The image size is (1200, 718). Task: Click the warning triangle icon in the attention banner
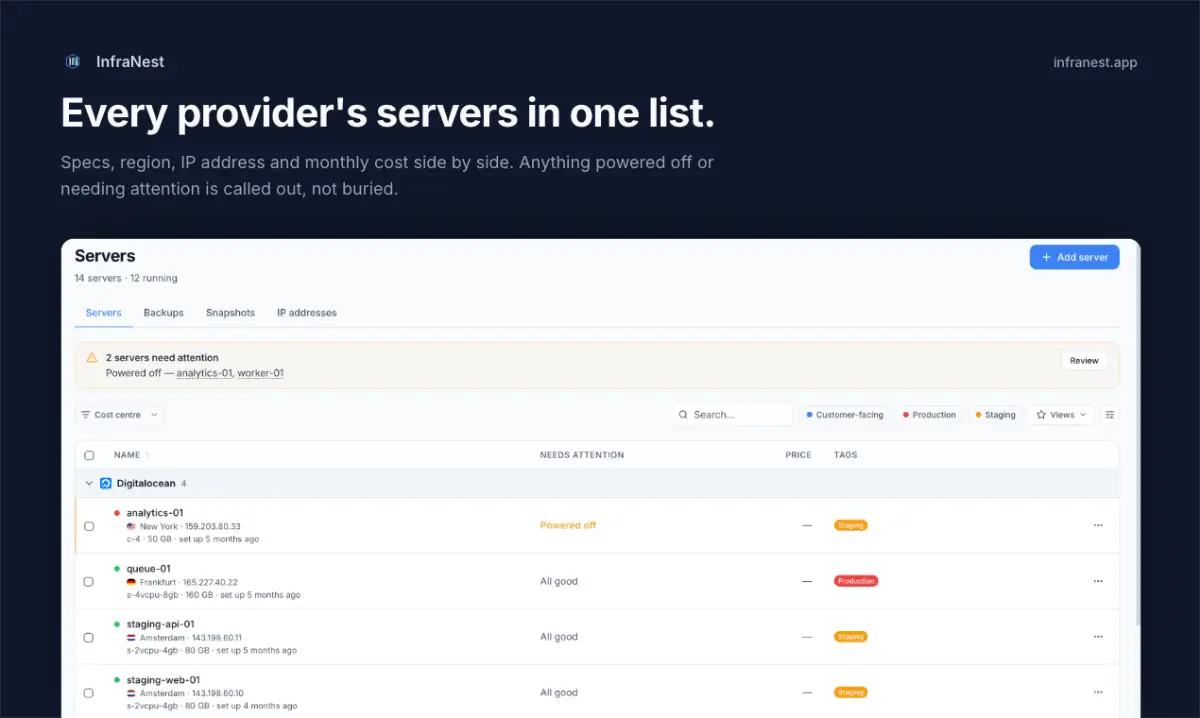pyautogui.click(x=92, y=357)
